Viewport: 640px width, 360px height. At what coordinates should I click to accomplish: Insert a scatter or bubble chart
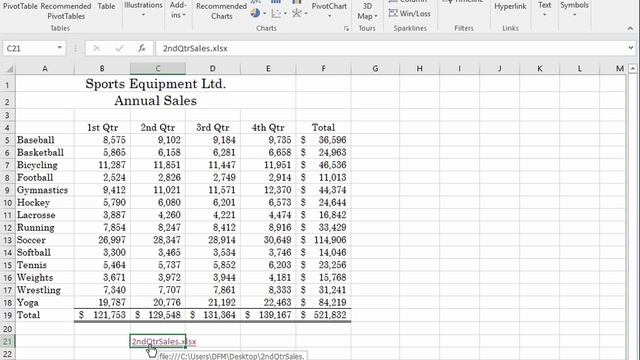tap(276, 13)
